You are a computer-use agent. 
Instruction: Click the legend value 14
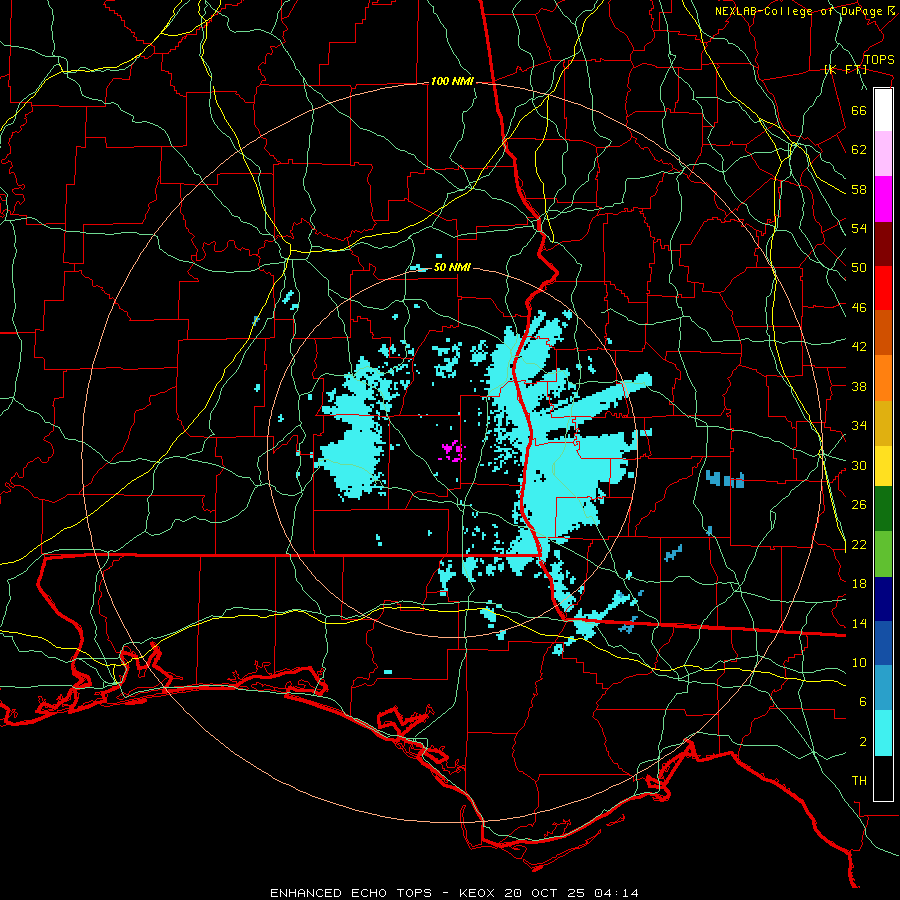[x=859, y=623]
